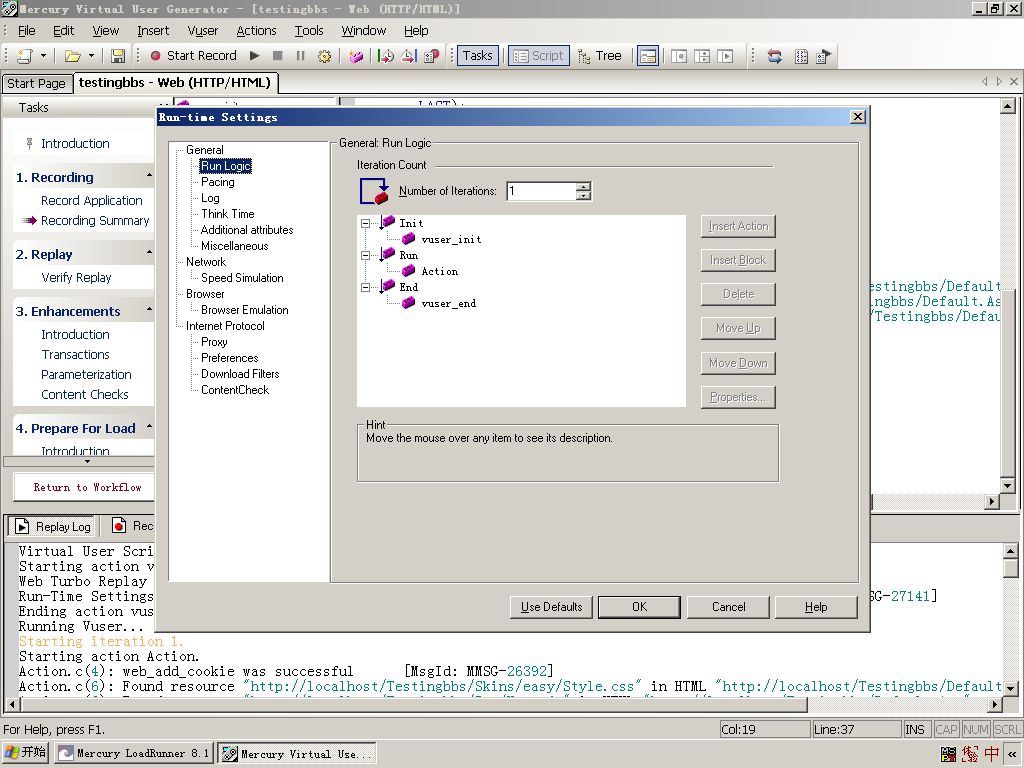Select Miscellaneous in the settings tree
The height and width of the screenshot is (768, 1024).
tap(234, 246)
